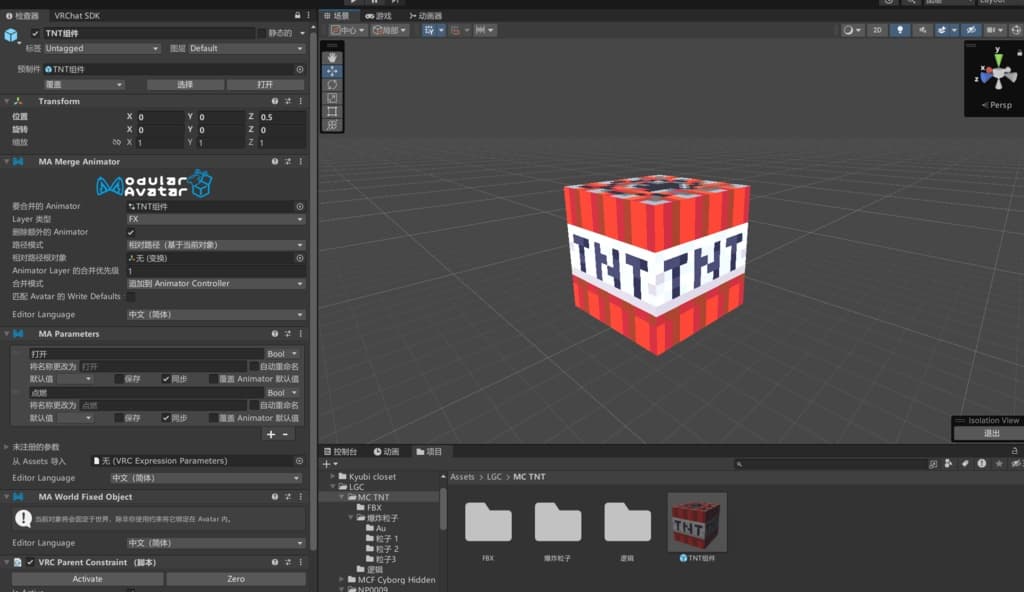
Task: Click the 退出 button in Isolation View
Action: point(991,433)
